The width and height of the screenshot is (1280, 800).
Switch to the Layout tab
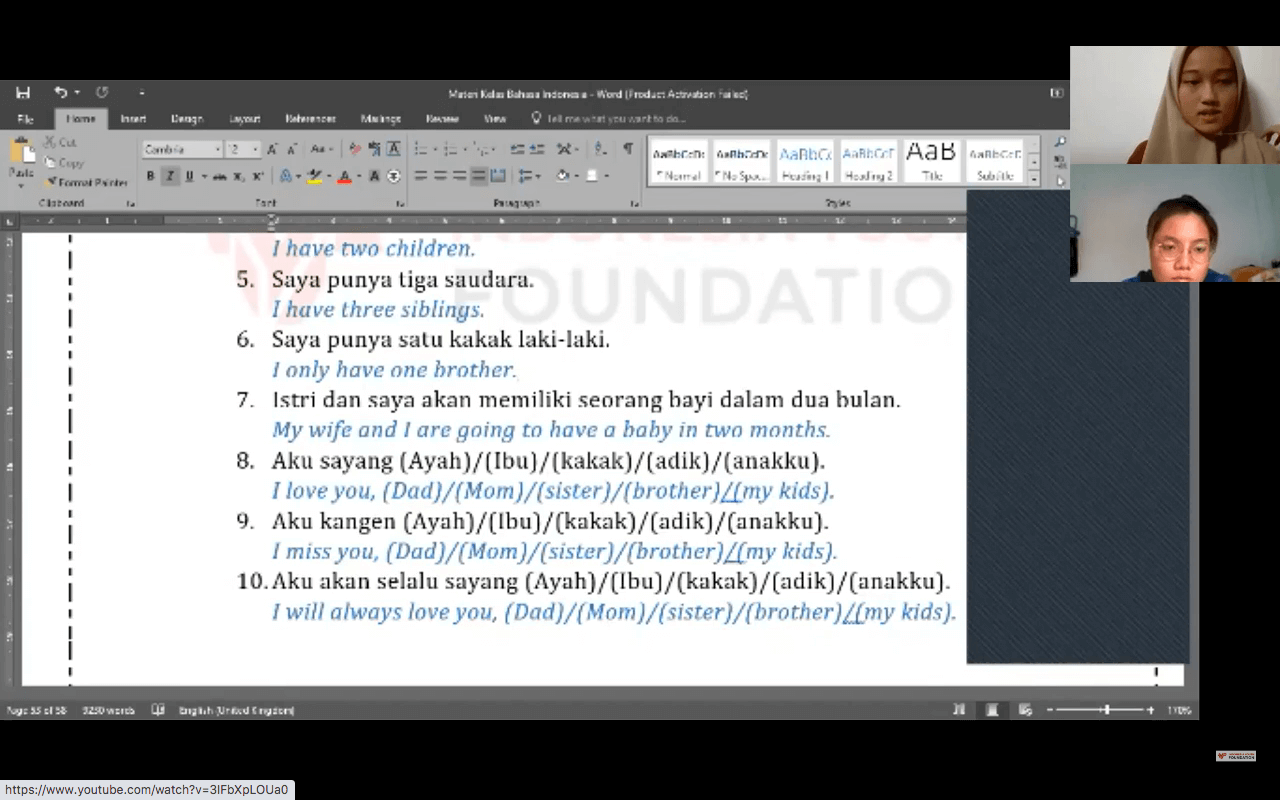click(244, 118)
